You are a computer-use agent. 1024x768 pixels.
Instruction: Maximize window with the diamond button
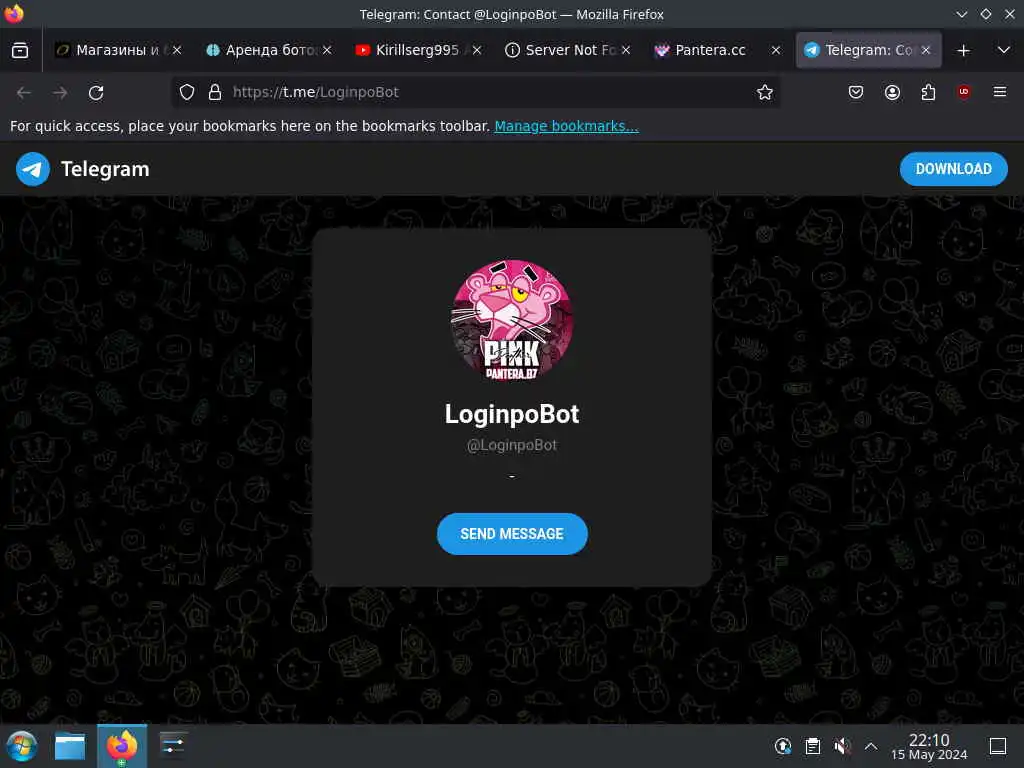(986, 14)
